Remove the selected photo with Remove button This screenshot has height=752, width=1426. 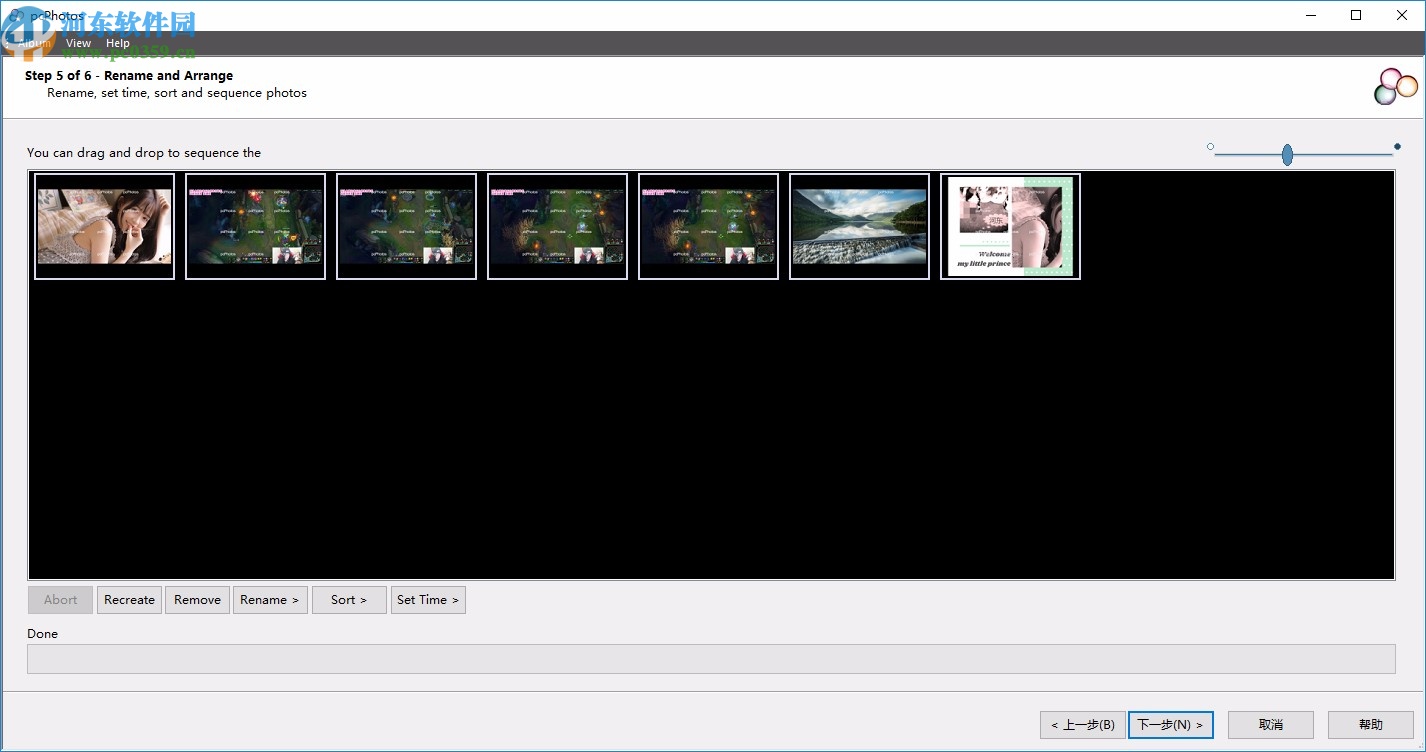click(x=197, y=600)
